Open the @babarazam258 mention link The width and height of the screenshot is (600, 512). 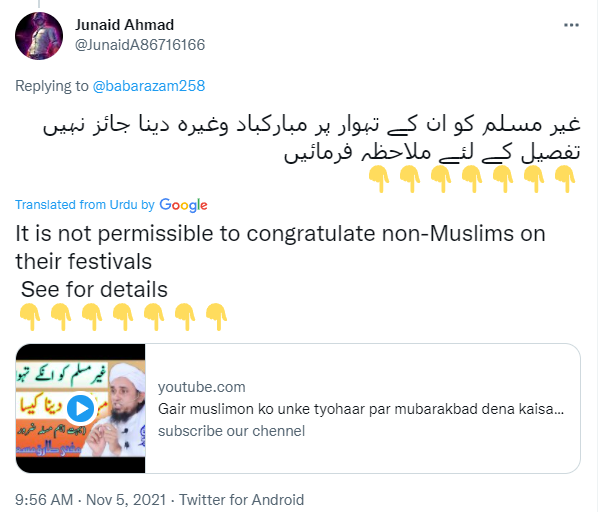coord(149,86)
